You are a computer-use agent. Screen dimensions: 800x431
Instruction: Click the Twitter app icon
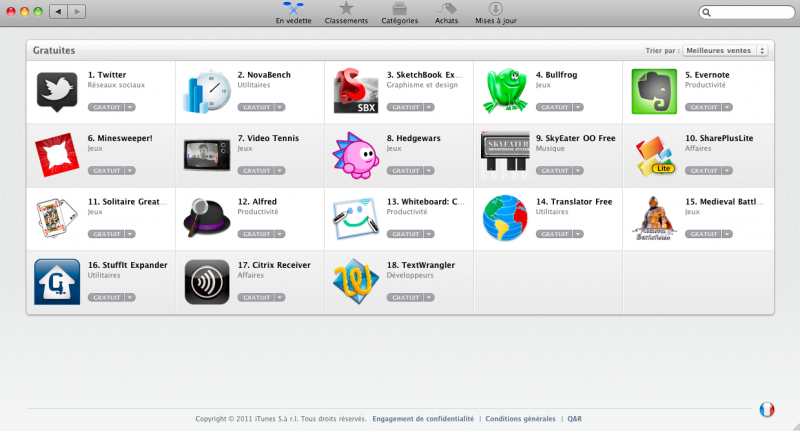pyautogui.click(x=57, y=90)
